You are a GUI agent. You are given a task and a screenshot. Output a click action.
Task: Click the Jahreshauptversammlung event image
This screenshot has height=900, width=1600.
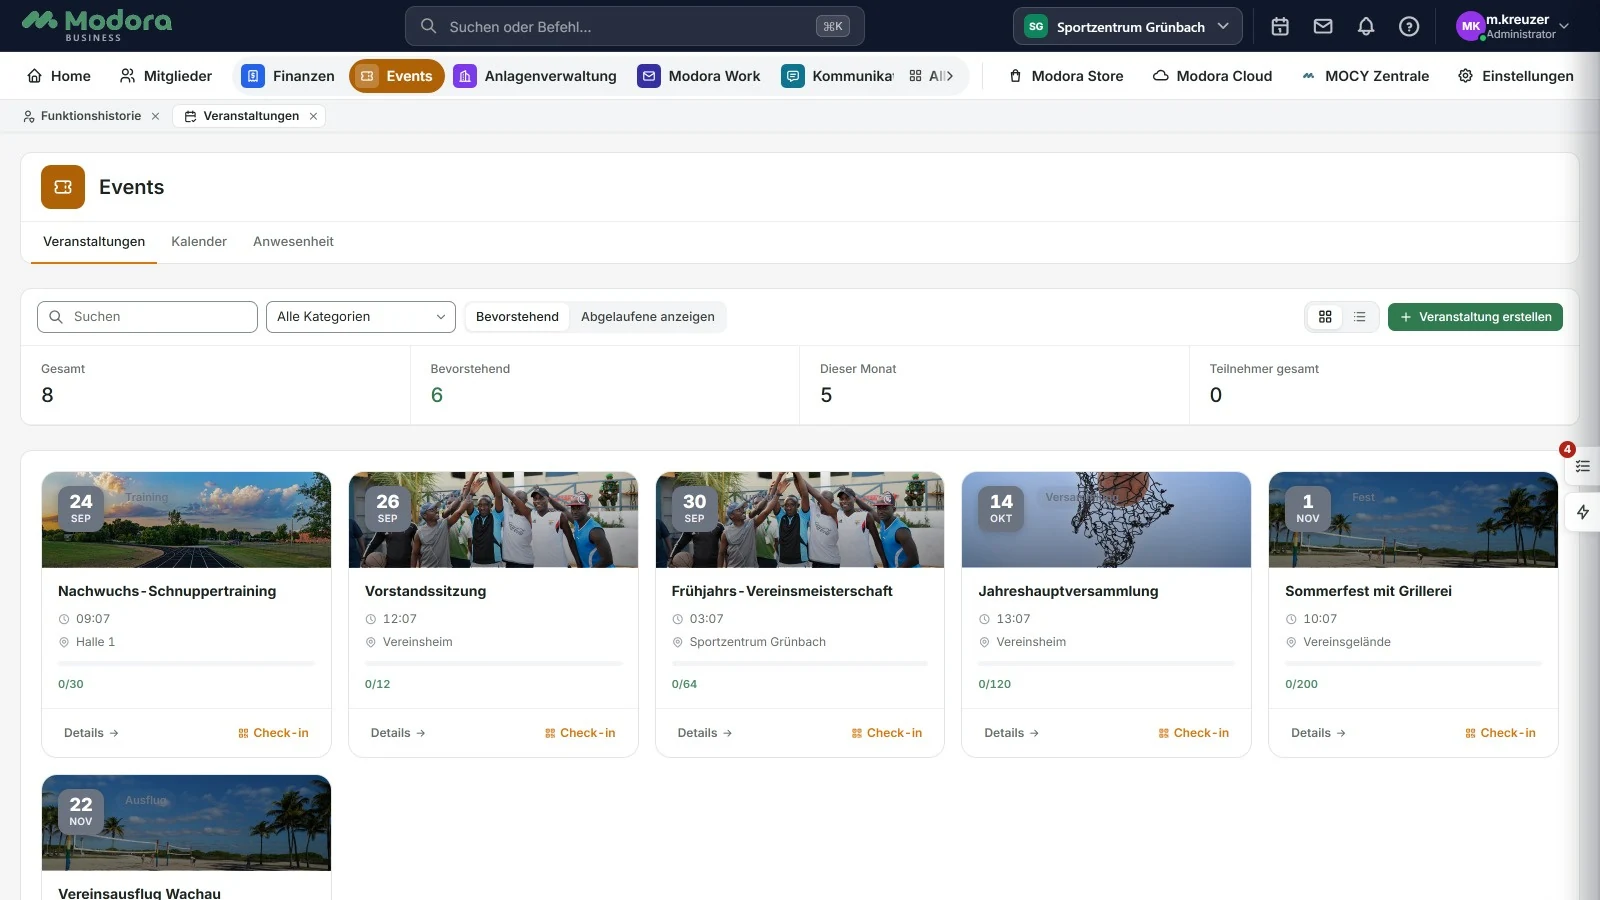tap(1106, 520)
